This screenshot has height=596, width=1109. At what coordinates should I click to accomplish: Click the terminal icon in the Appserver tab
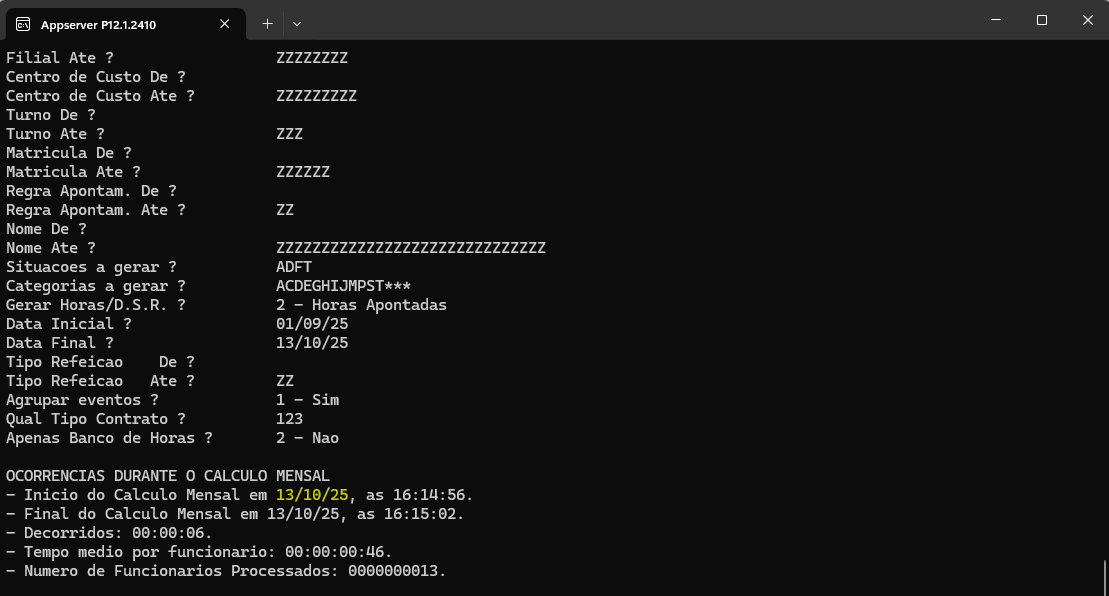(x=23, y=23)
